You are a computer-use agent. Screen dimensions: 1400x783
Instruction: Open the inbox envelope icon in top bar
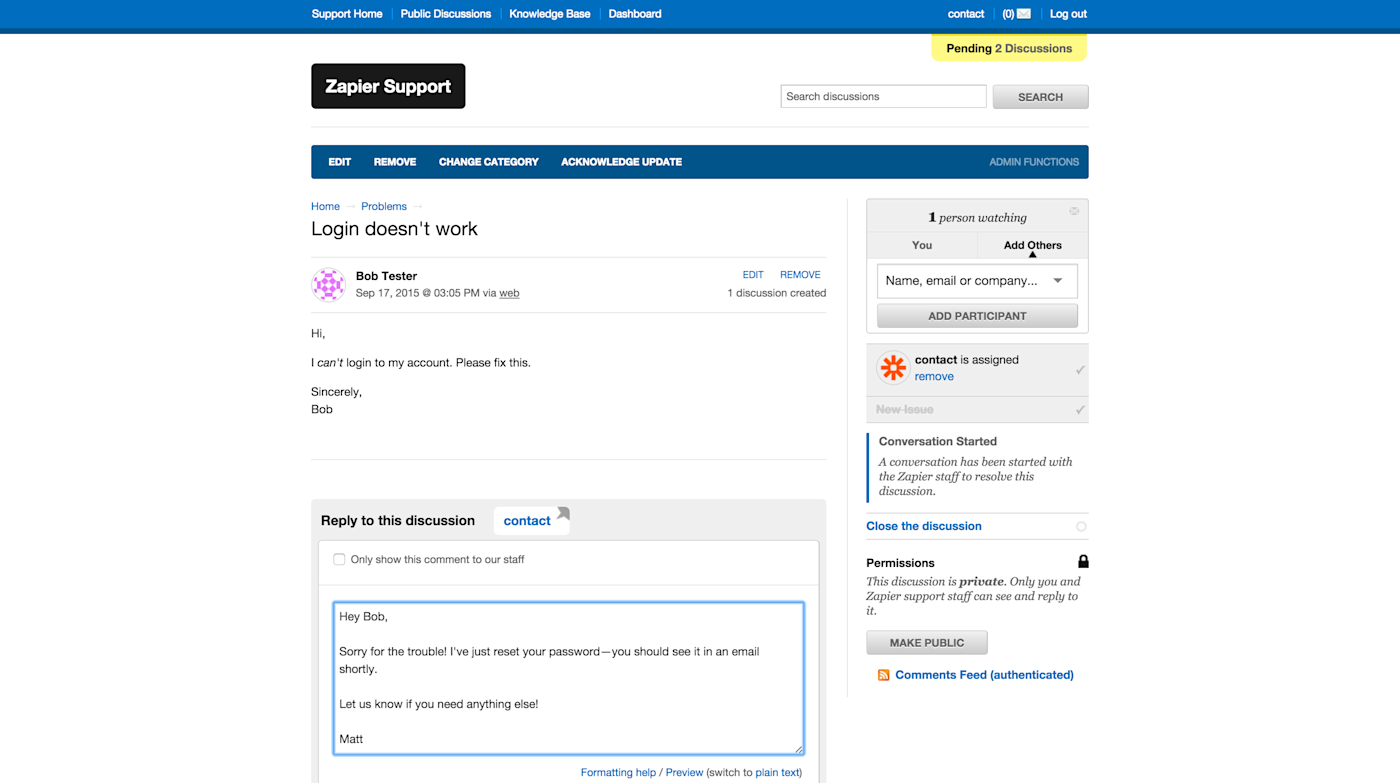coord(1023,14)
